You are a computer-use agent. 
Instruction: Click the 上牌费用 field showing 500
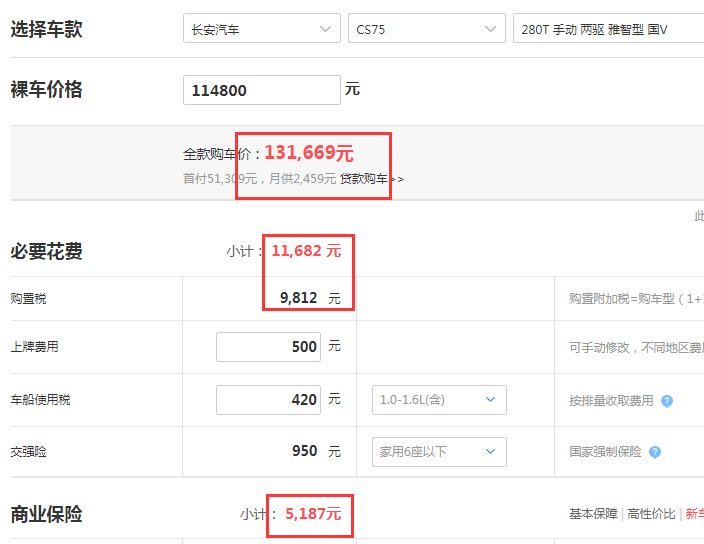pyautogui.click(x=268, y=347)
